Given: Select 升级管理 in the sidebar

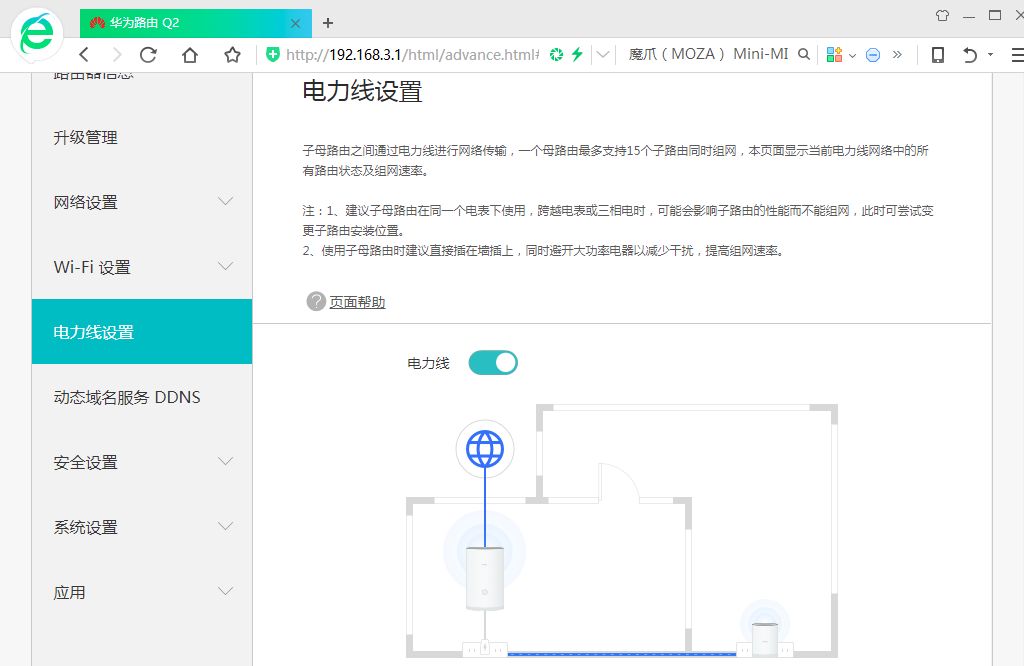Looking at the screenshot, I should click(x=86, y=137).
